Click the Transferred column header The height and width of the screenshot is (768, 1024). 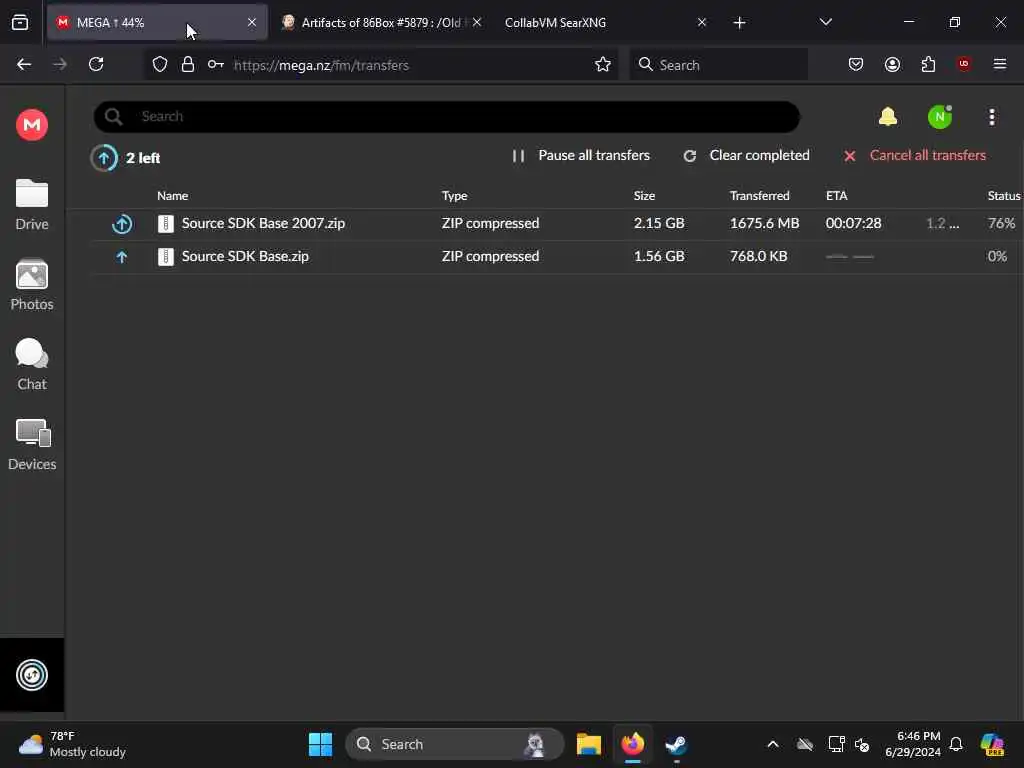(760, 195)
